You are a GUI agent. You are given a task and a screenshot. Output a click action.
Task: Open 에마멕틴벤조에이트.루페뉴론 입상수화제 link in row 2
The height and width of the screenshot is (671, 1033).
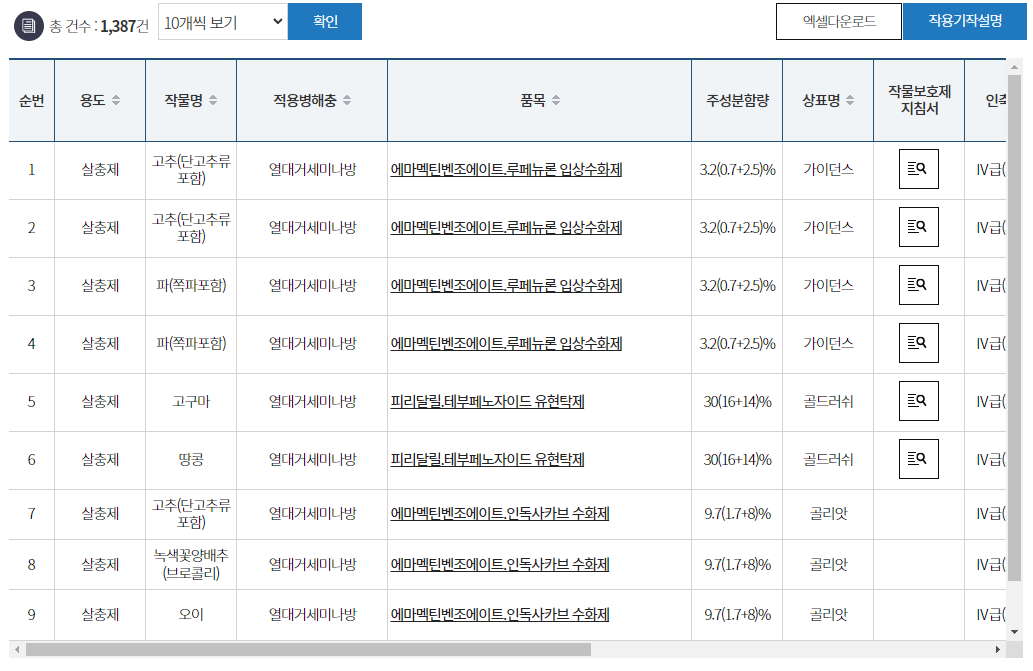pyautogui.click(x=506, y=228)
